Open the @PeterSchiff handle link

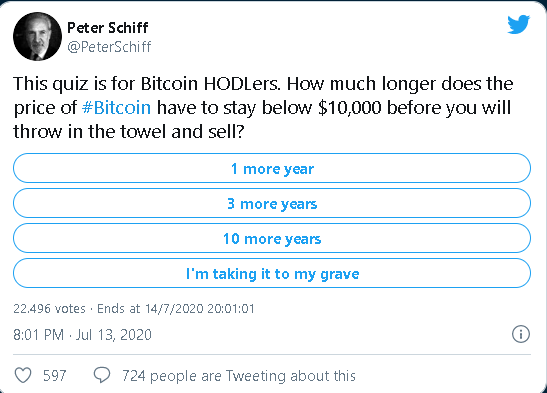click(x=109, y=47)
